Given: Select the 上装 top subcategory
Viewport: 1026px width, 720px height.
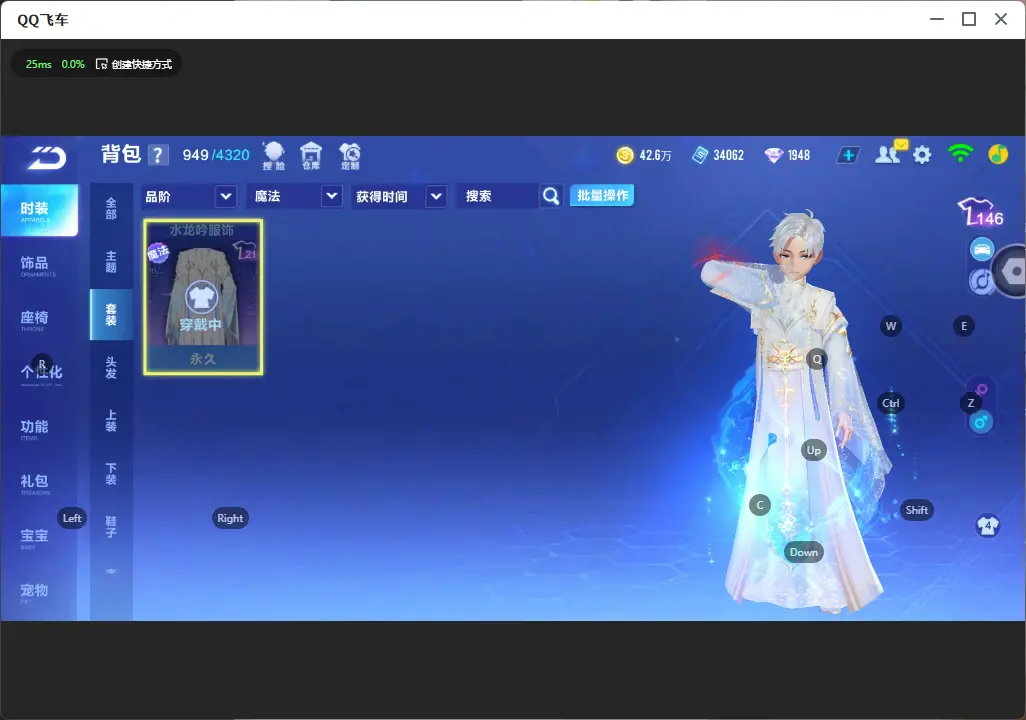Looking at the screenshot, I should (x=111, y=421).
